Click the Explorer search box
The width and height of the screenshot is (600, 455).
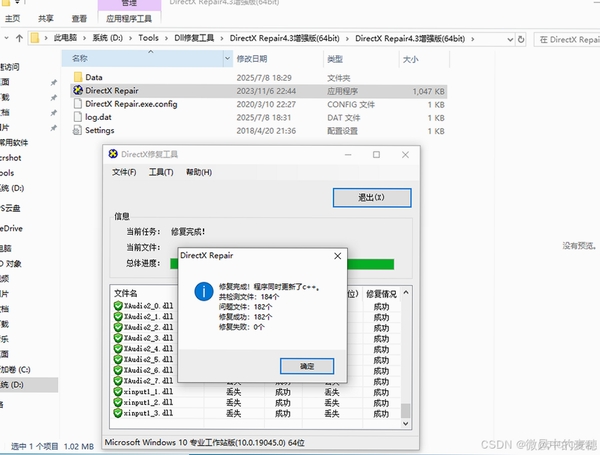click(567, 39)
